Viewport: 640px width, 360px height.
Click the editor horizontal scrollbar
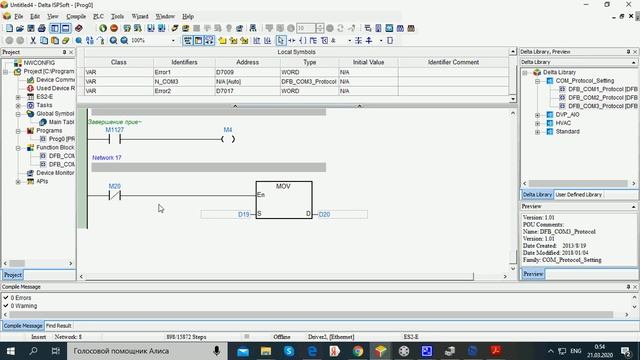(280, 276)
